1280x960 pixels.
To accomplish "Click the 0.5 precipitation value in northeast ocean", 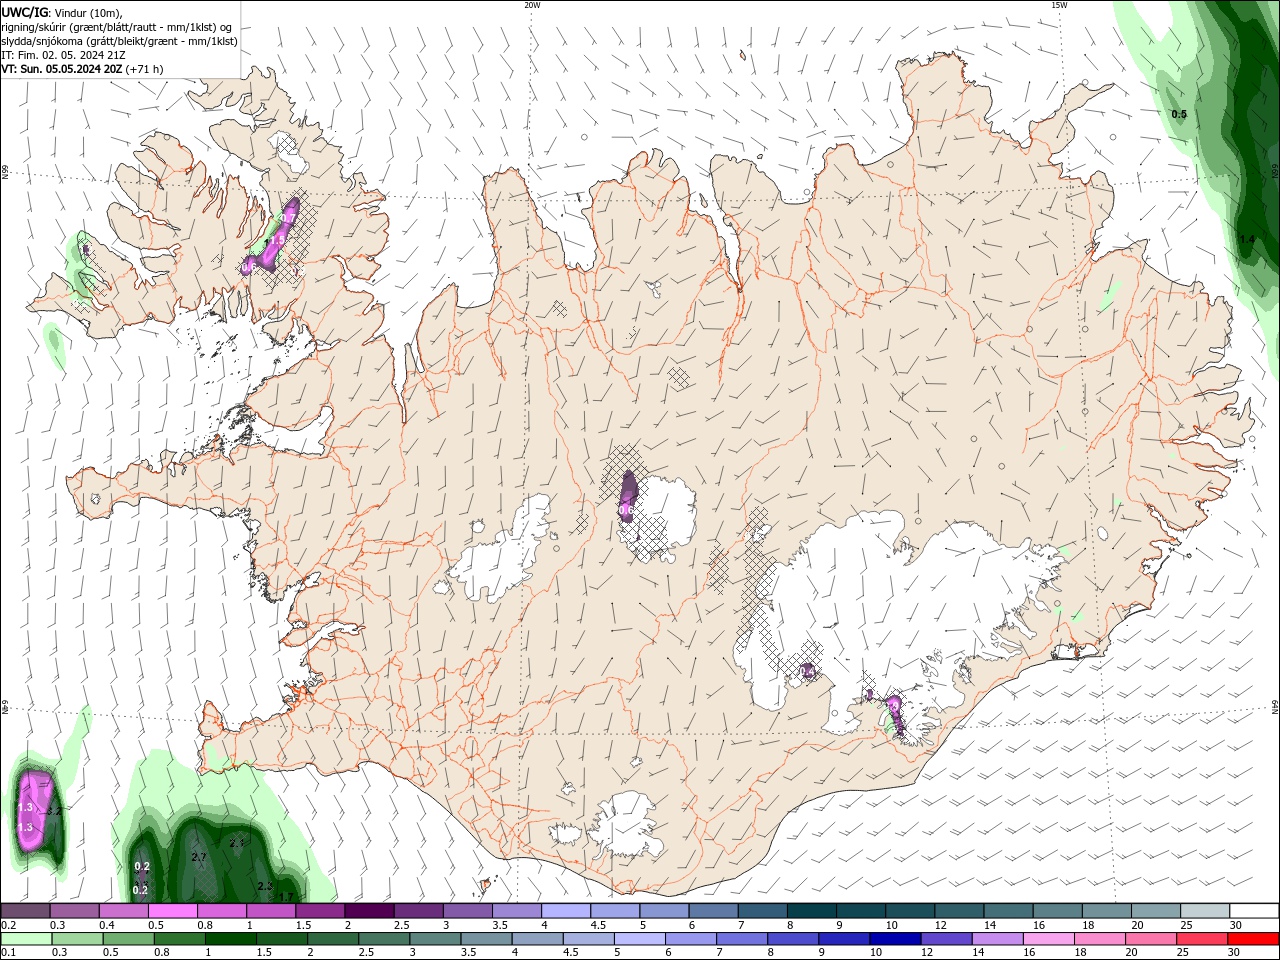I will (1179, 114).
